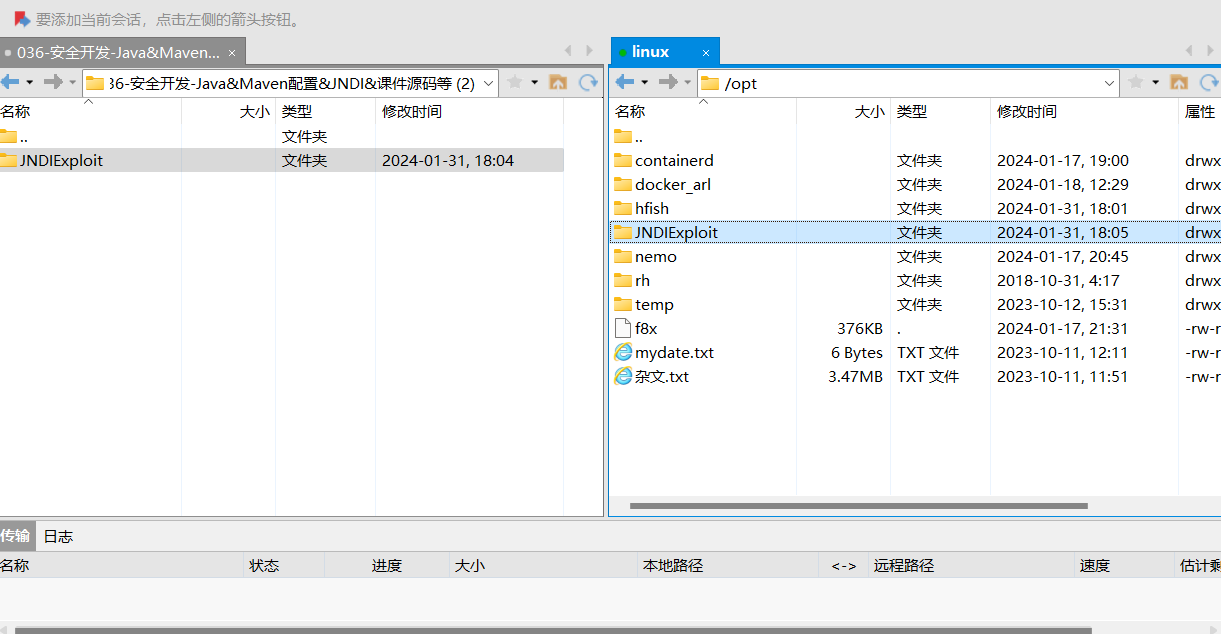This screenshot has width=1221, height=634.
Task: Close the 036-安全开发-Java&Maven tab
Action: [232, 52]
